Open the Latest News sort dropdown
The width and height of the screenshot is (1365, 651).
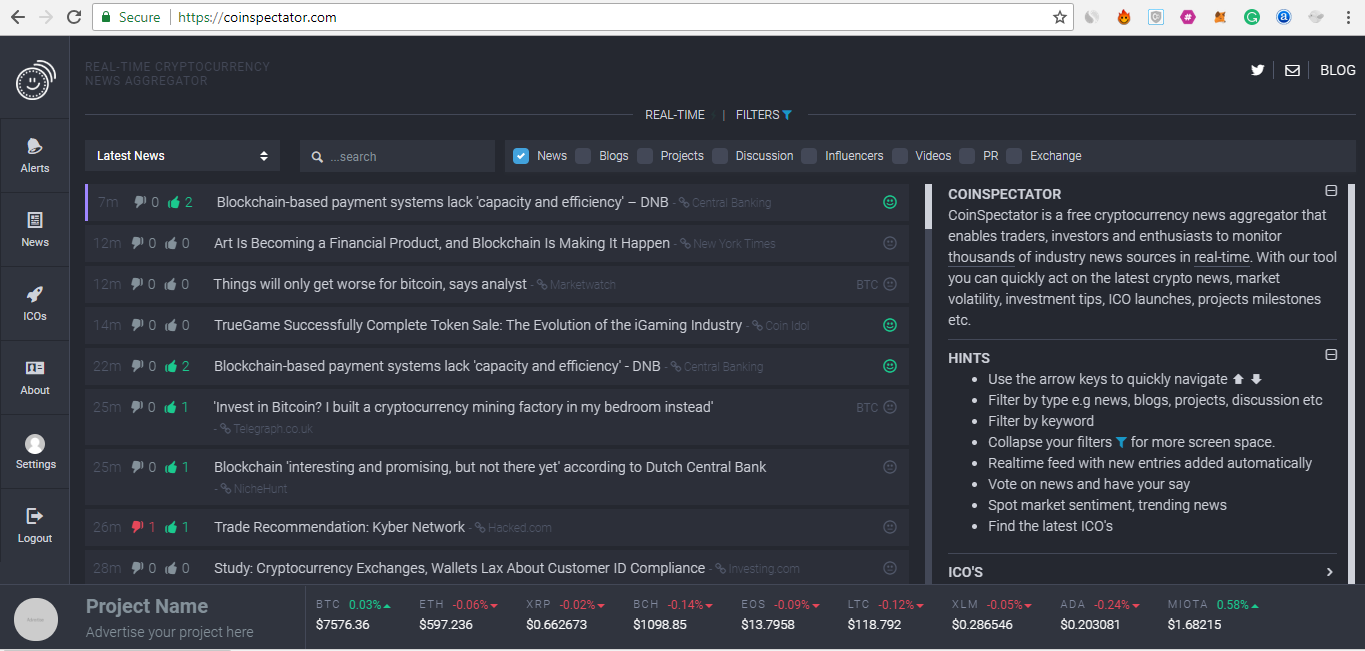pos(182,156)
